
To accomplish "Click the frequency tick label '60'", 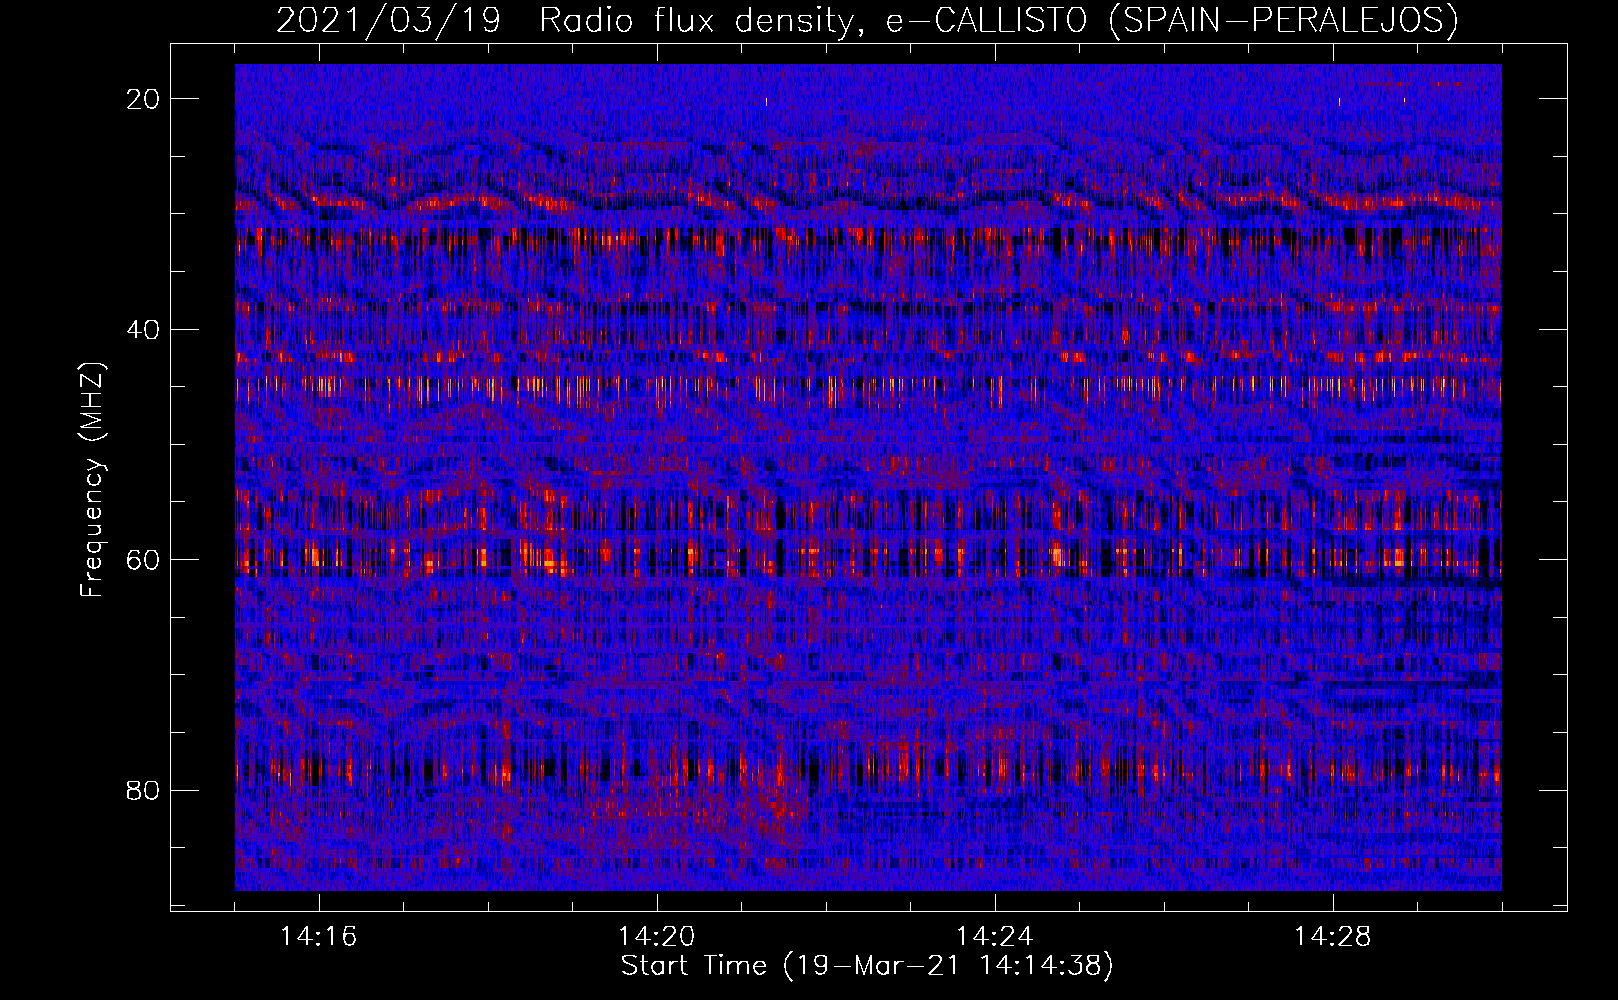I will tap(144, 559).
